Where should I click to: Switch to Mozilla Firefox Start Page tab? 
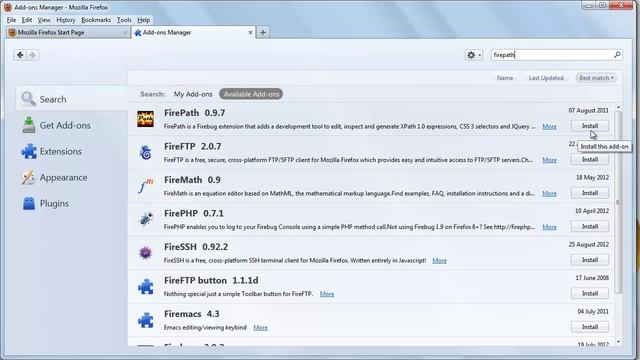click(68, 32)
